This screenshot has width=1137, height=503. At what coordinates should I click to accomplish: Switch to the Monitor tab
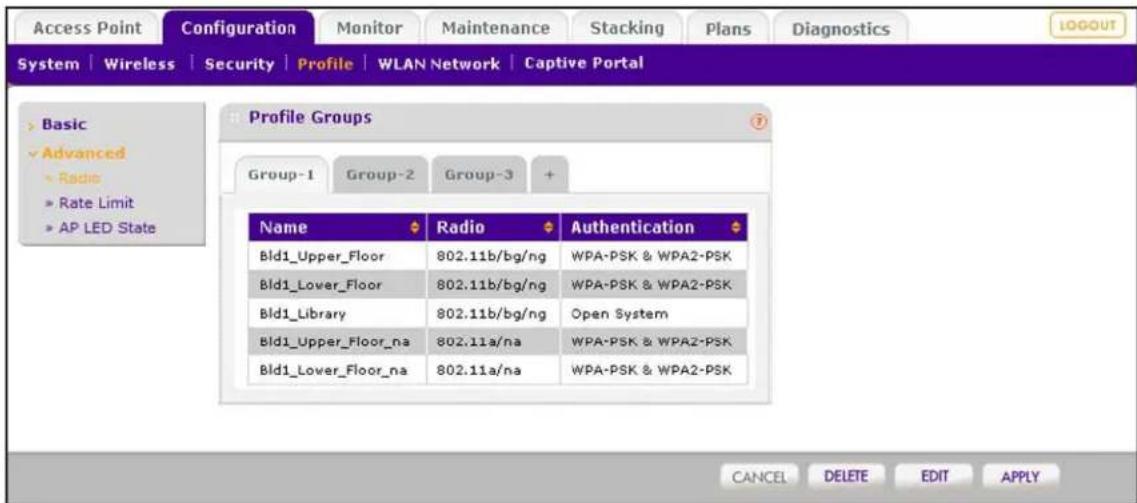(370, 29)
